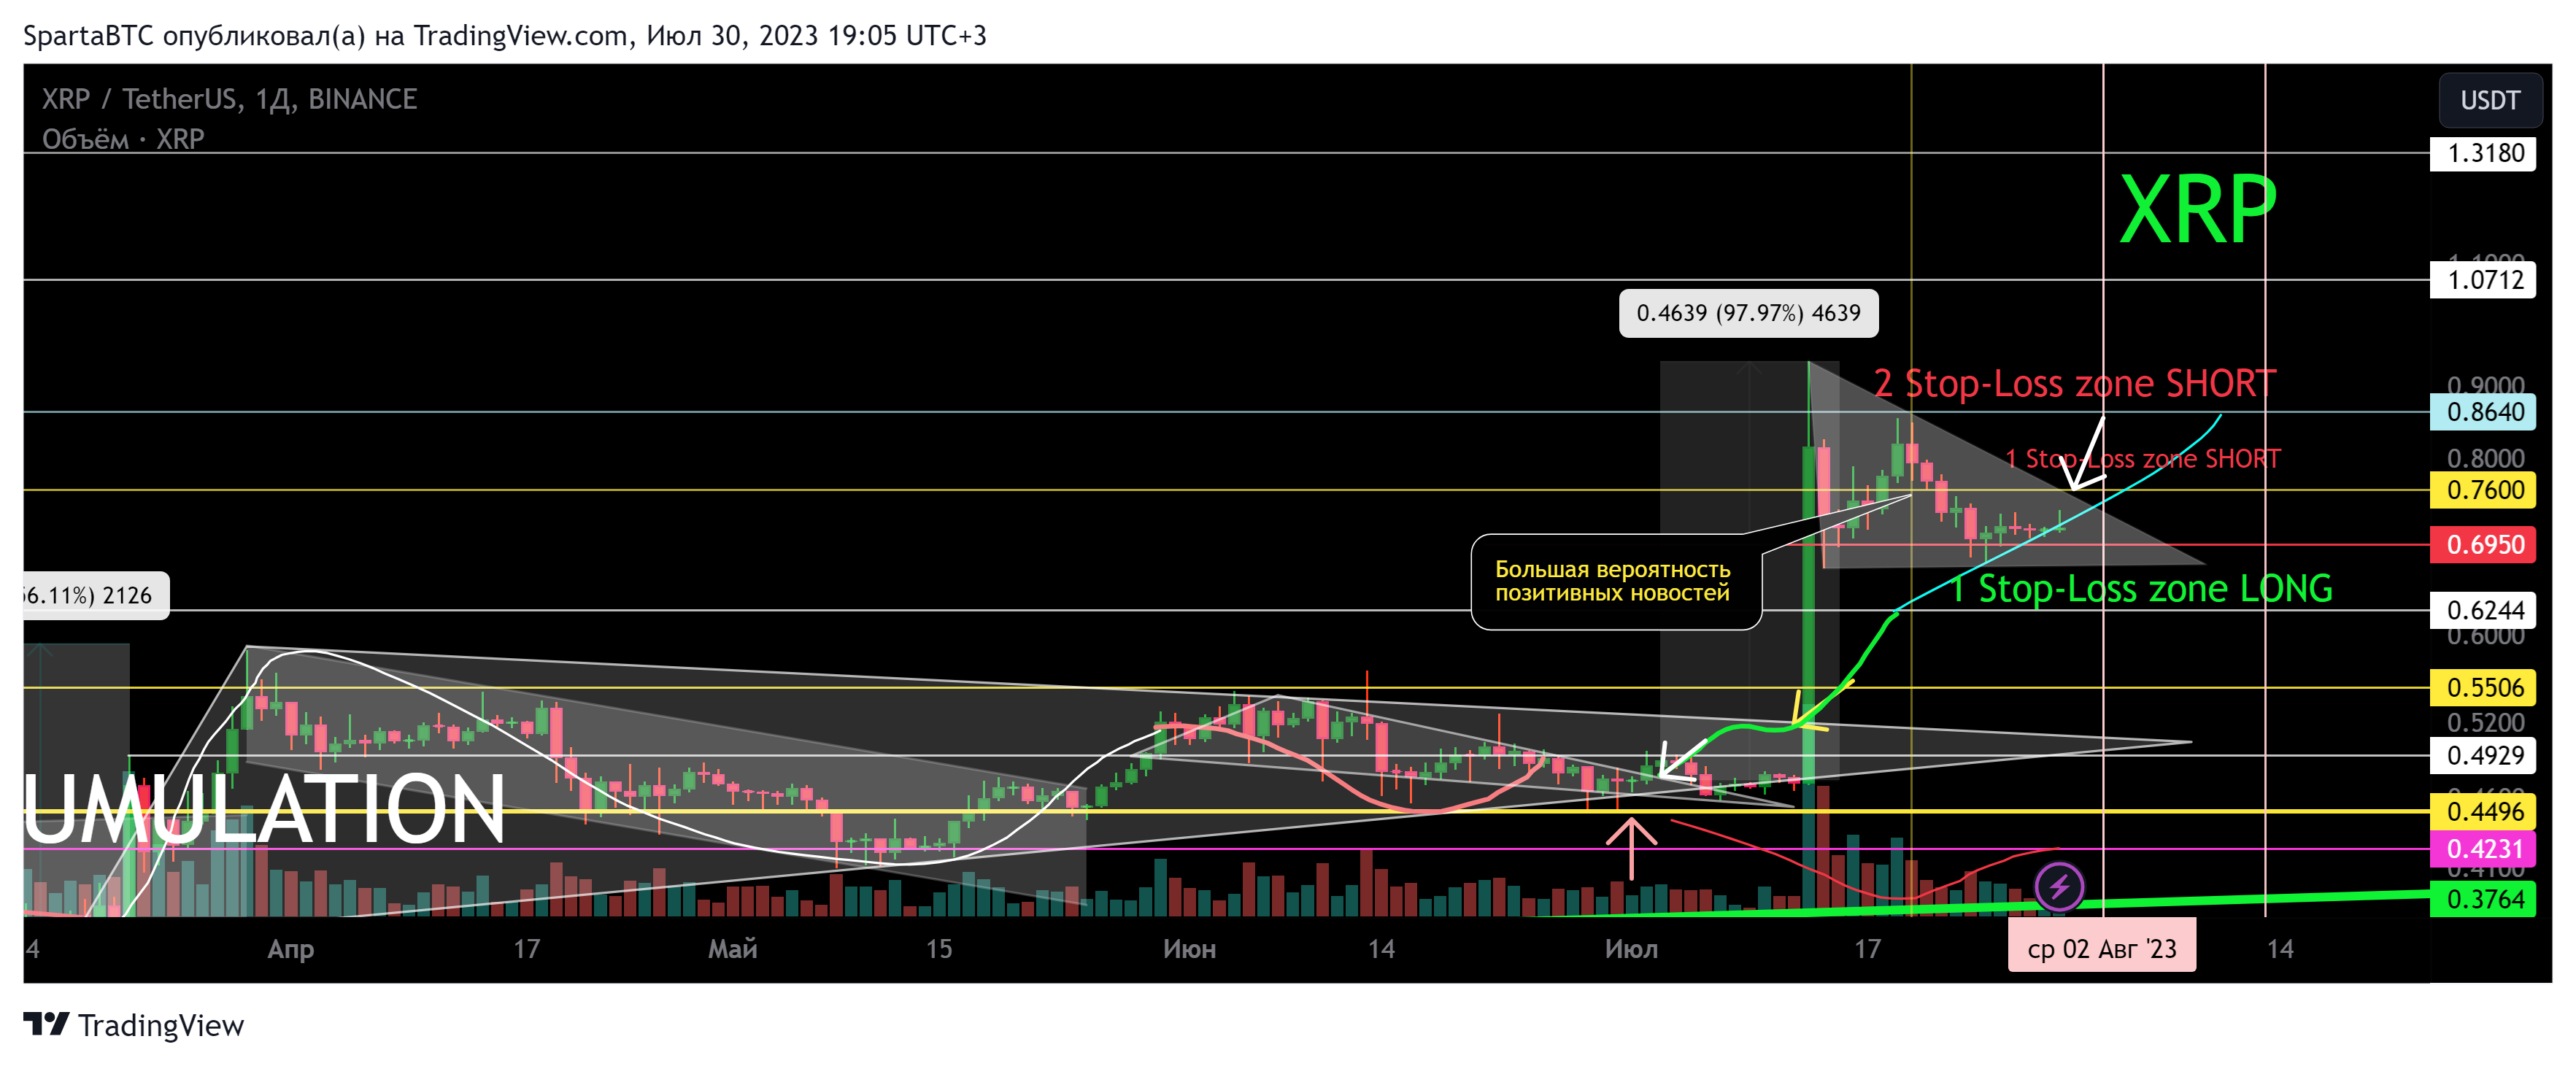Screen dimensions: 2576x1066
Task: Select the 1.0712 price label
Action: [2483, 280]
